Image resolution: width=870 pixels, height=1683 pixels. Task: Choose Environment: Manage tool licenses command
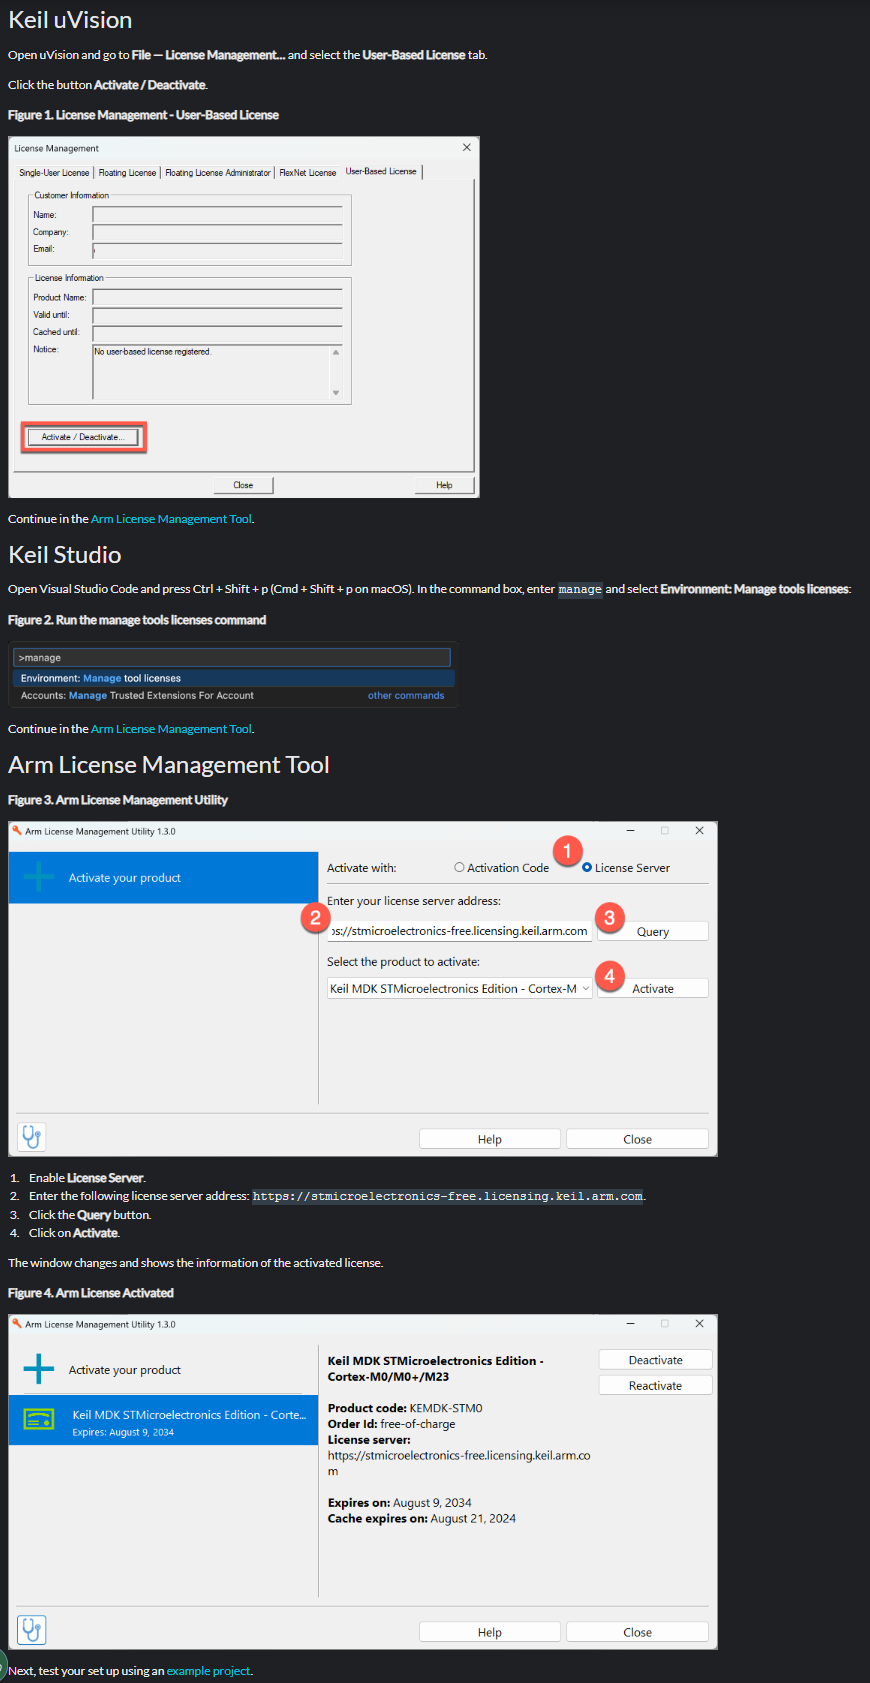click(x=234, y=678)
